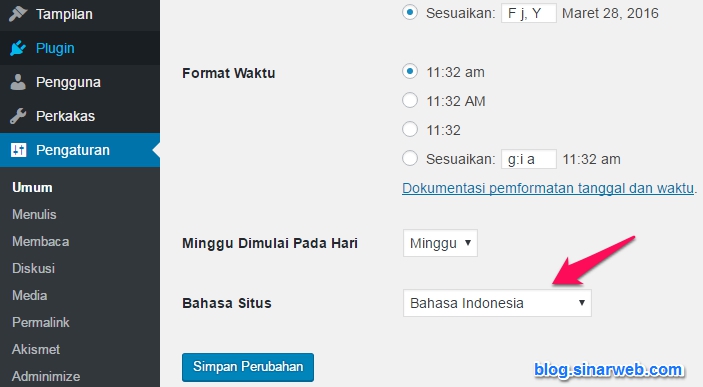Screen dimensions: 703x387
Task: Click the Perkakas wrench icon
Action: (18, 116)
